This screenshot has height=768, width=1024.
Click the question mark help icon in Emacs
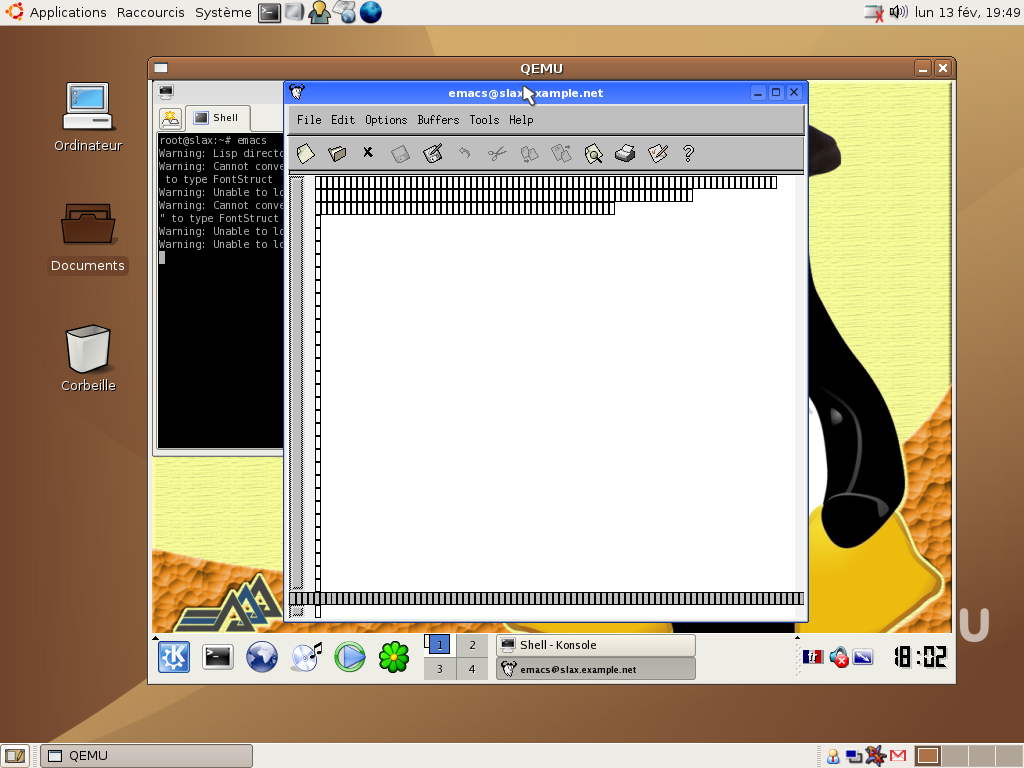[688, 153]
